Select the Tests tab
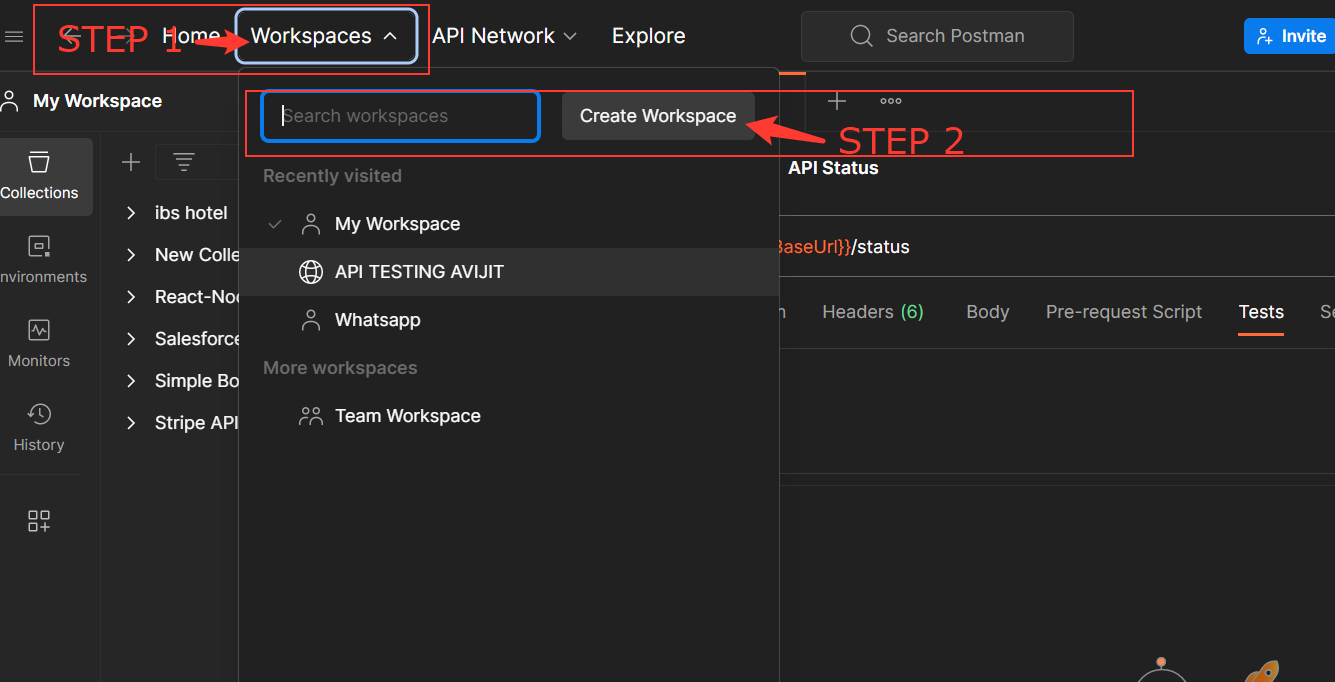 (x=1261, y=312)
